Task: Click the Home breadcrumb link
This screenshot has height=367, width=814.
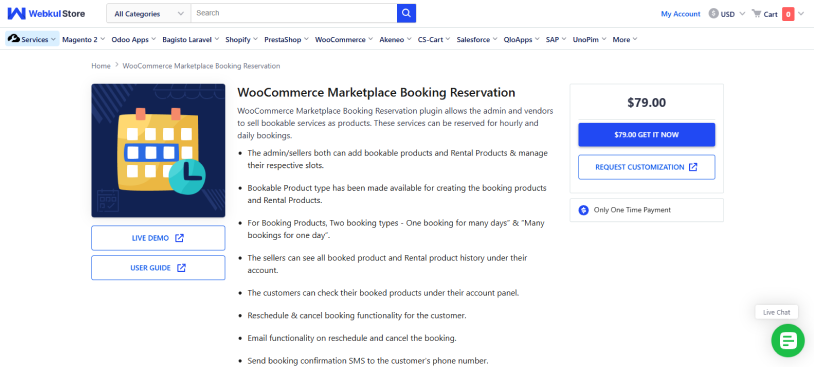Action: pos(101,66)
